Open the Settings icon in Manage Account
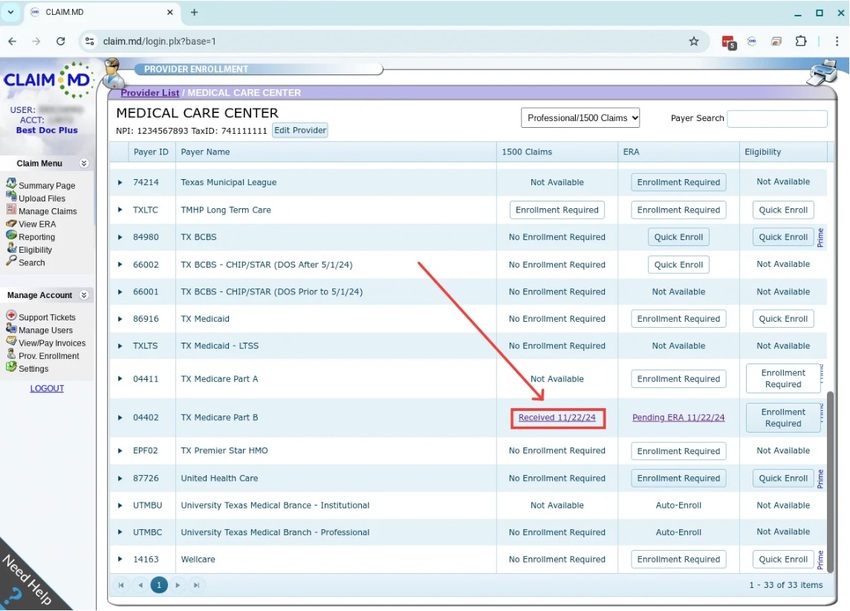The image size is (850, 611). coord(11,367)
